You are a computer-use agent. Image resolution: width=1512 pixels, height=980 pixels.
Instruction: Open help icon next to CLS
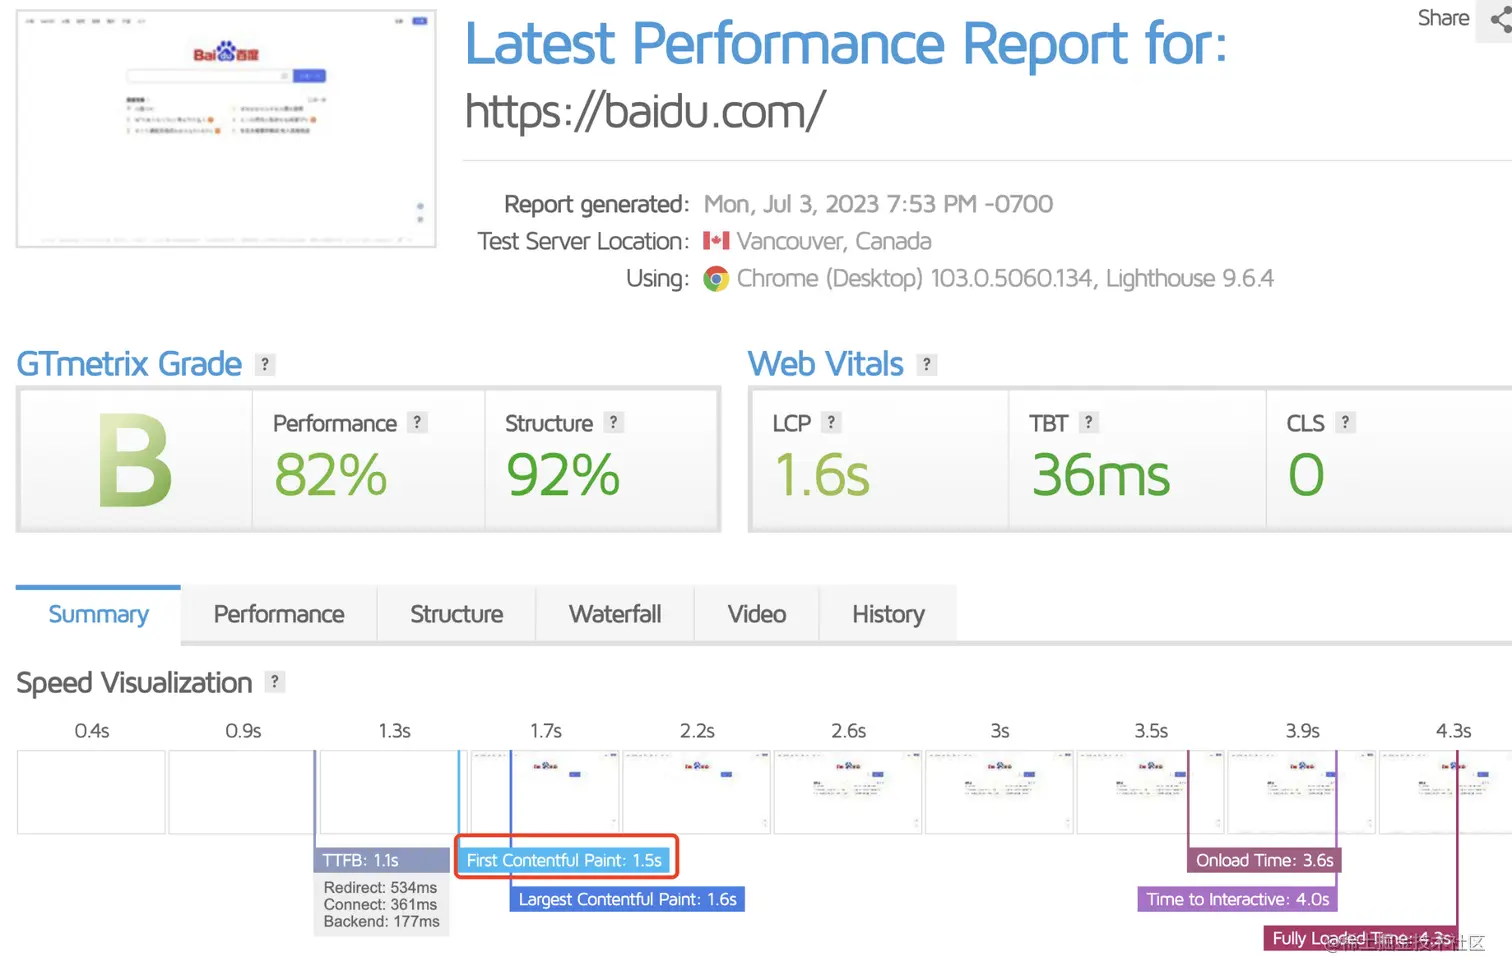(x=1345, y=423)
